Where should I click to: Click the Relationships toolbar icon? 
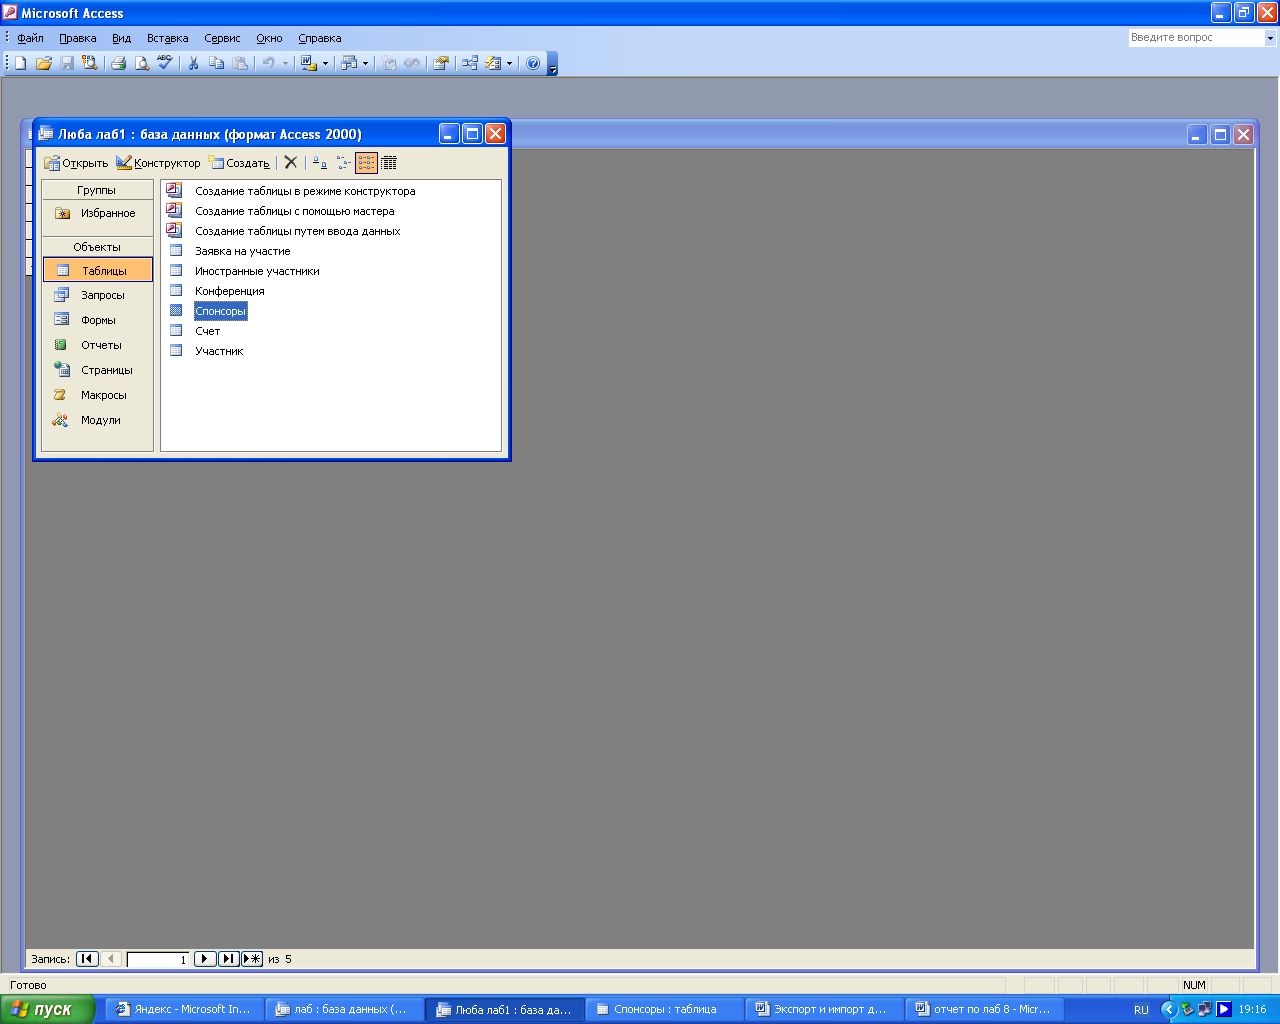click(470, 63)
